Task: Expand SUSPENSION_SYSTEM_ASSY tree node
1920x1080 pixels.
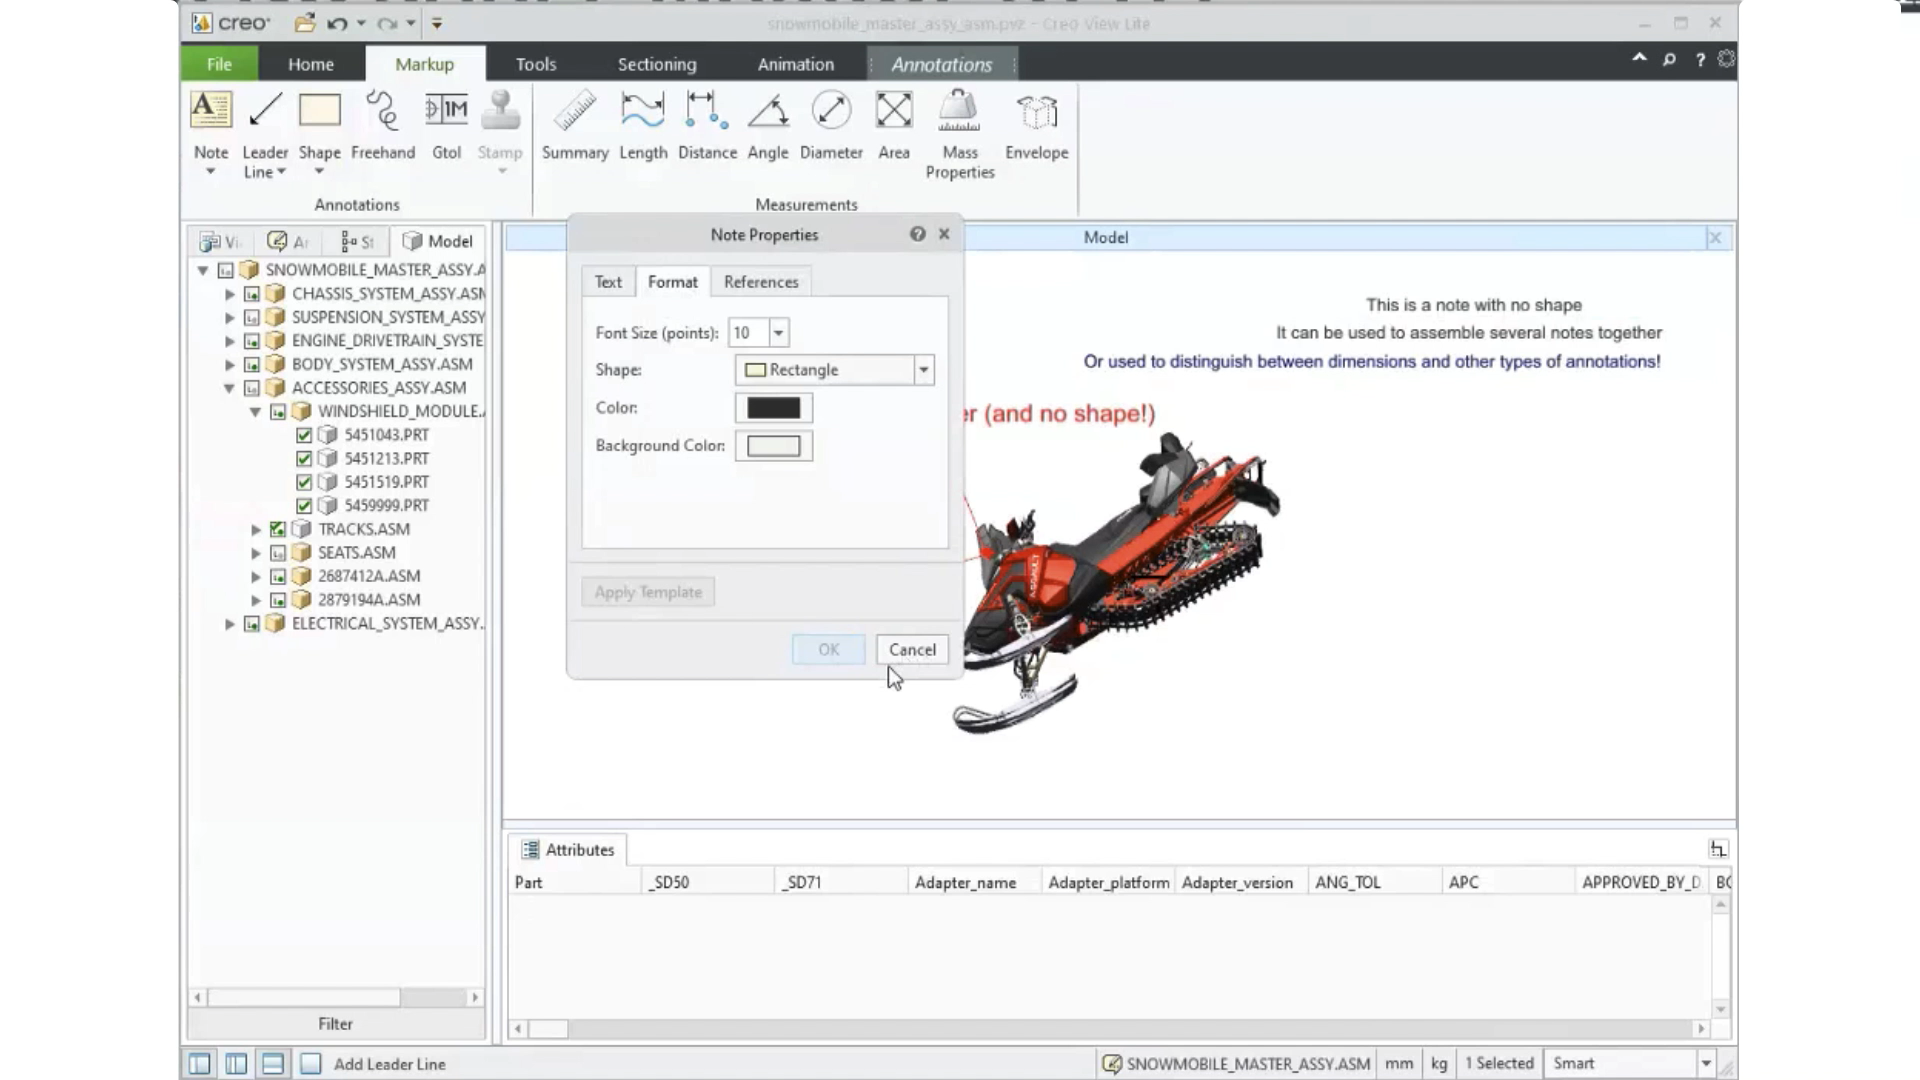Action: tap(230, 318)
